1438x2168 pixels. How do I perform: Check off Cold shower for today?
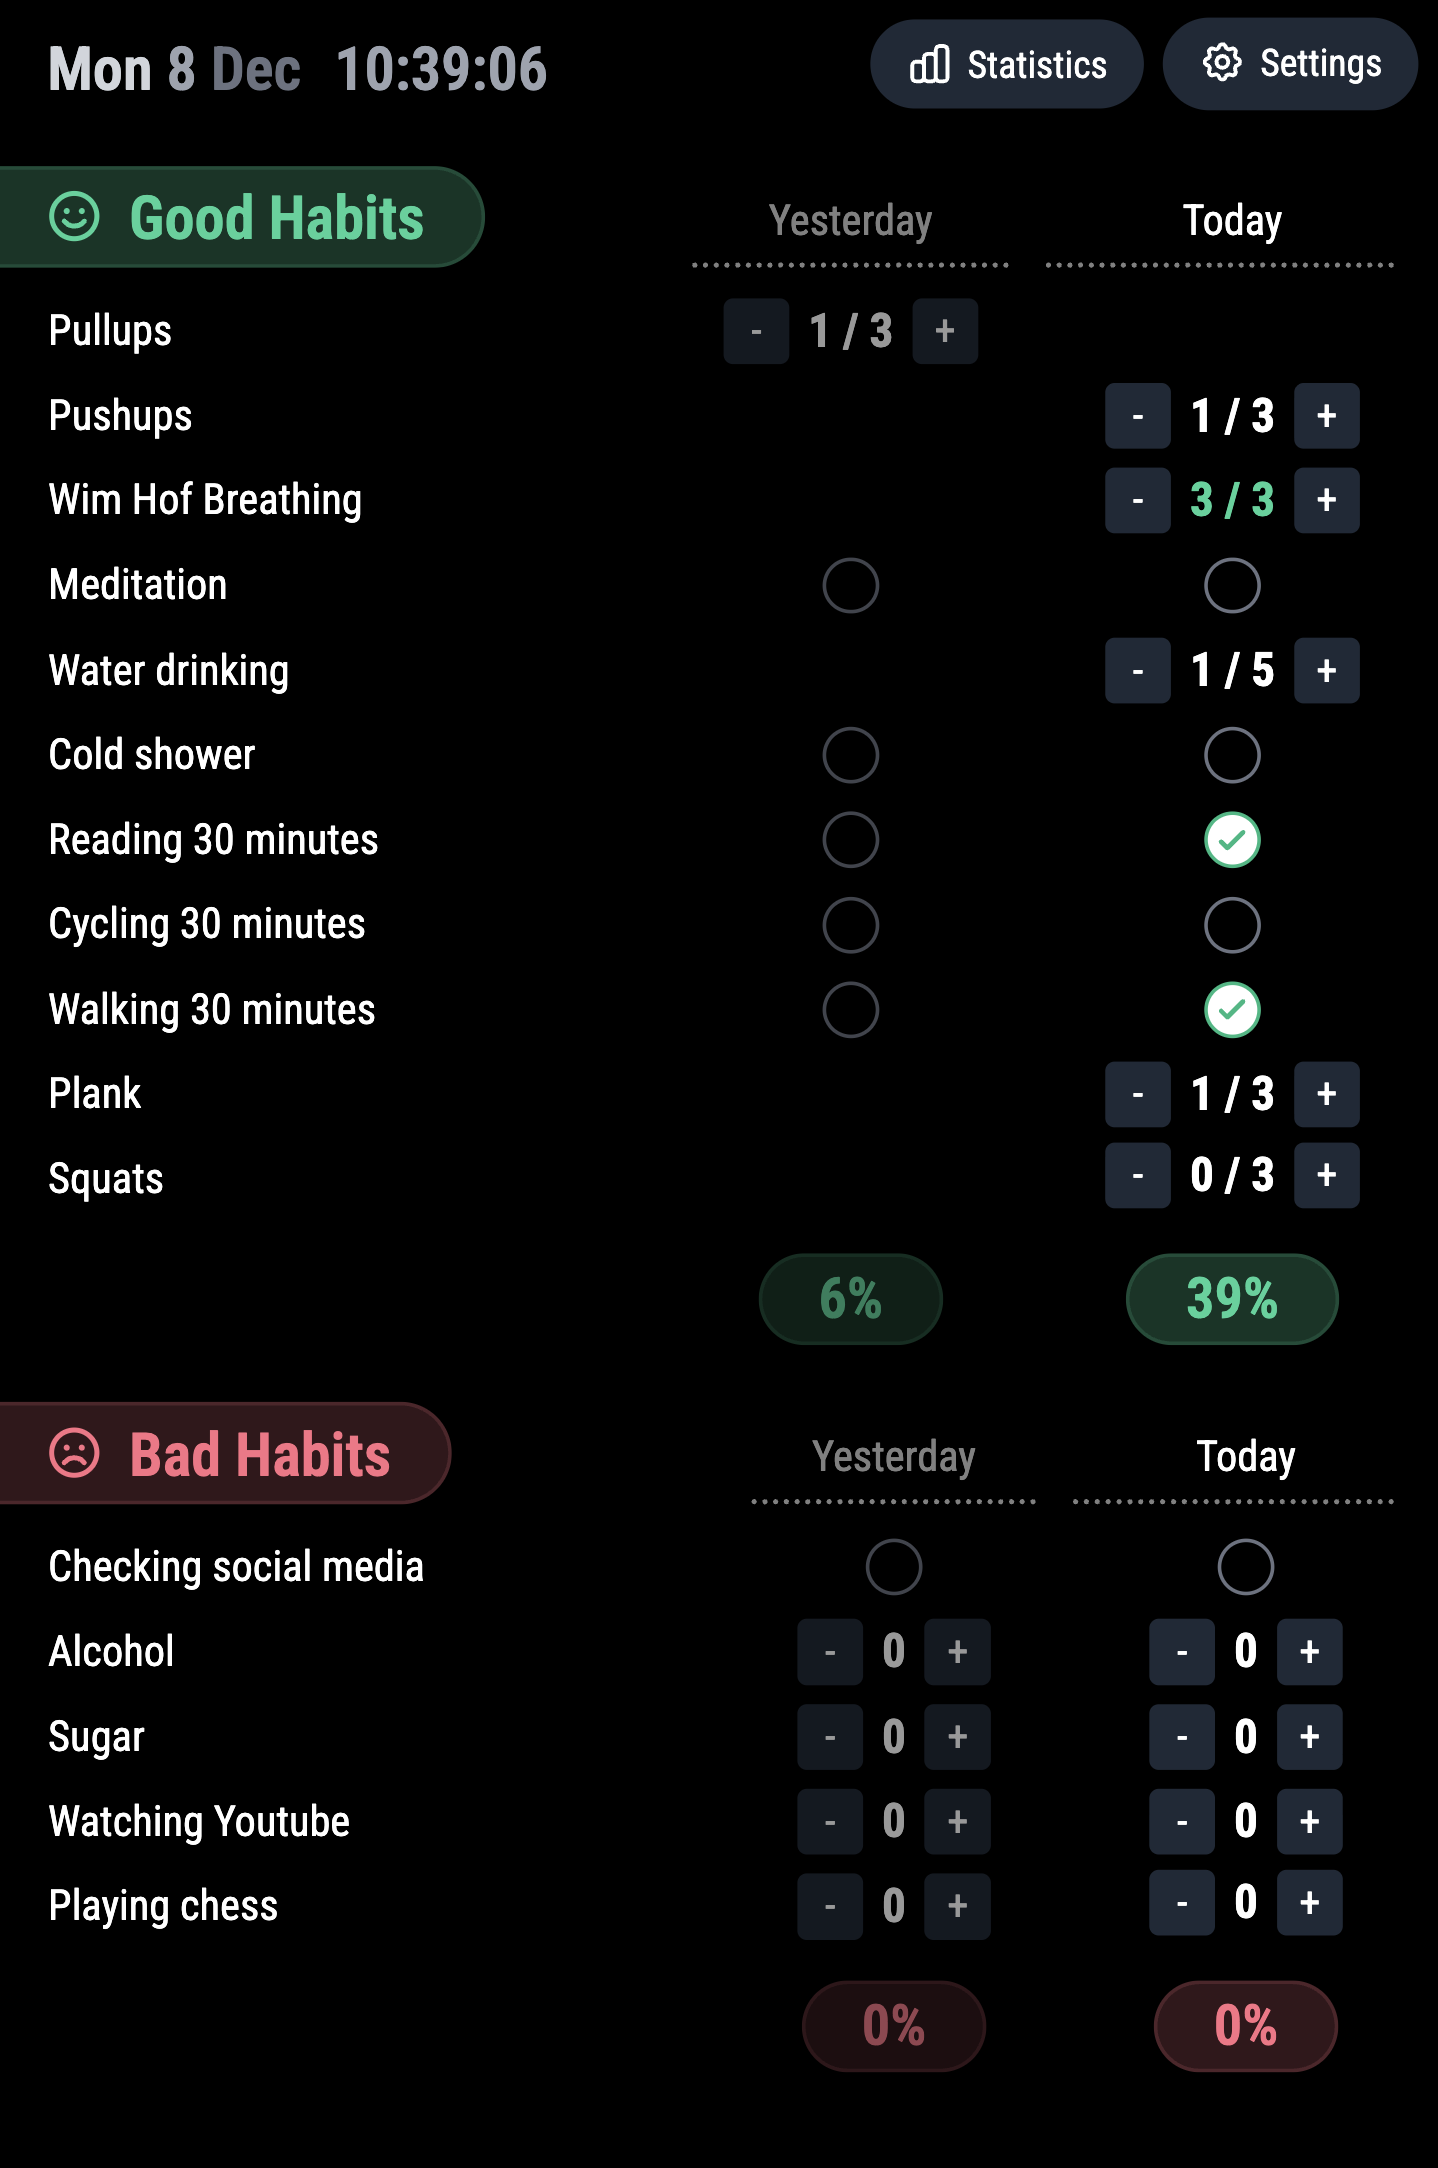pyautogui.click(x=1231, y=755)
